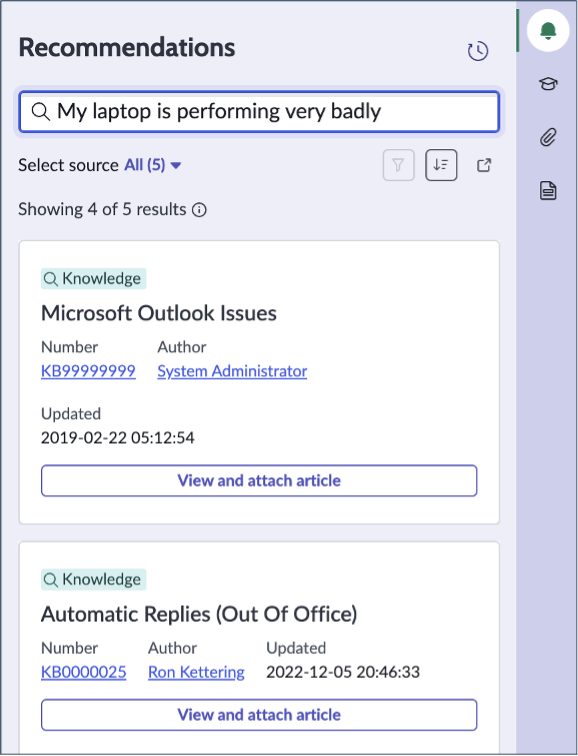Click the filter funnel icon
This screenshot has width=578, height=756.
click(x=398, y=165)
